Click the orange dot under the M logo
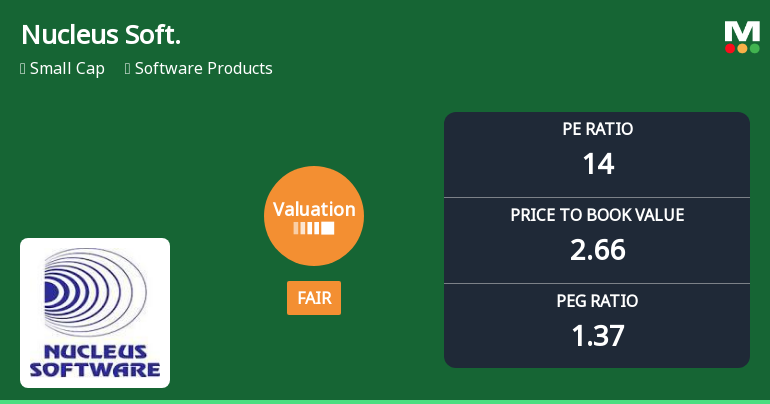Viewport: 770px width, 404px height. click(742, 48)
